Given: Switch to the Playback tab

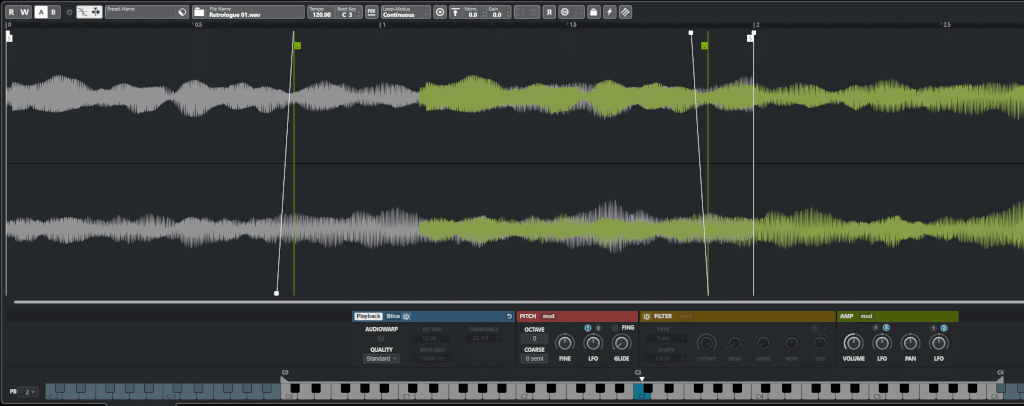Looking at the screenshot, I should pos(368,316).
